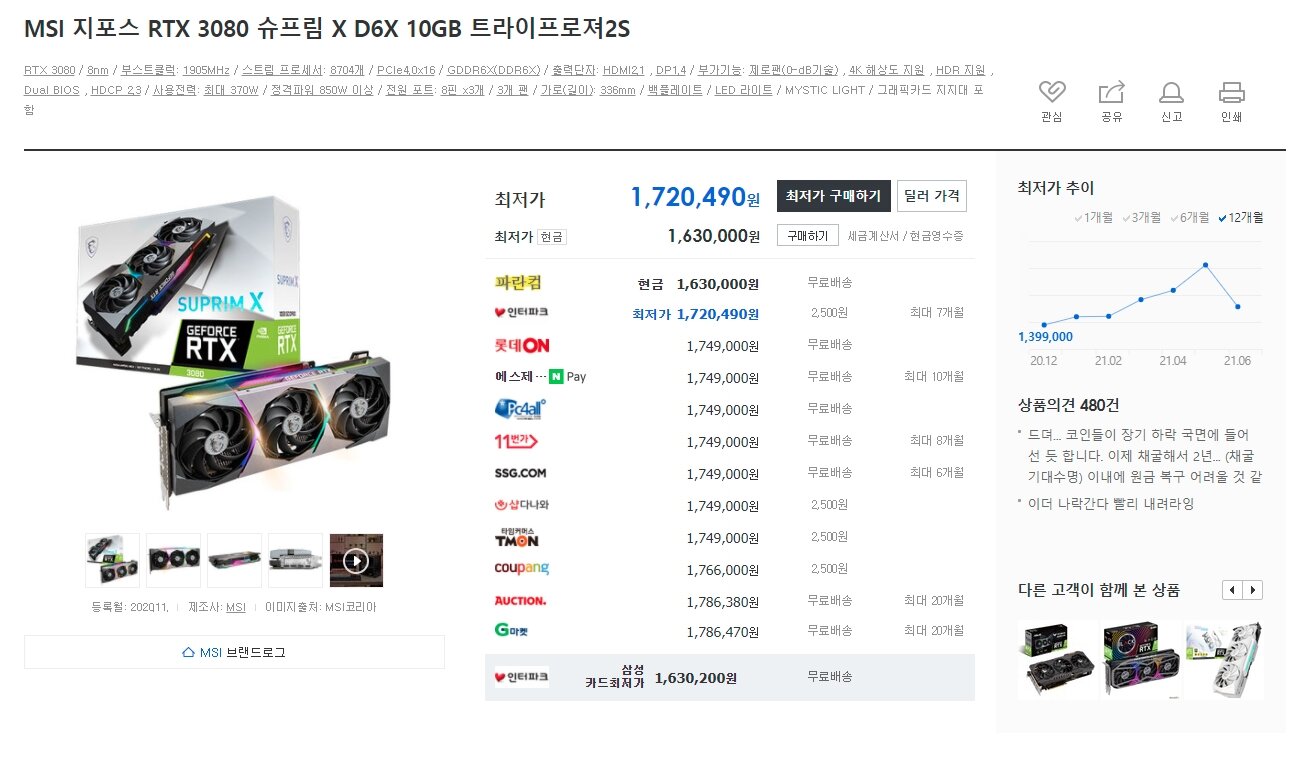
Task: Click the coupang seller logo
Action: tap(522, 569)
